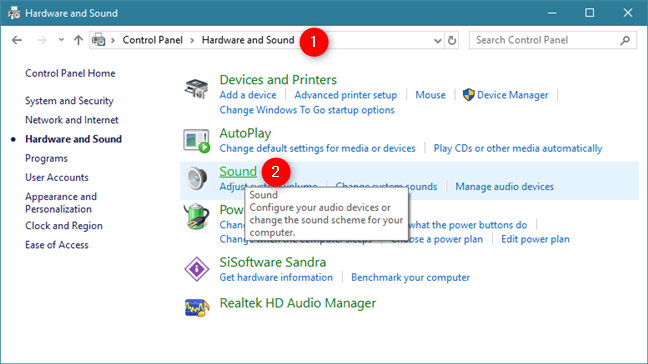Click Change Windows To Go startup options
The width and height of the screenshot is (648, 364).
pos(307,110)
